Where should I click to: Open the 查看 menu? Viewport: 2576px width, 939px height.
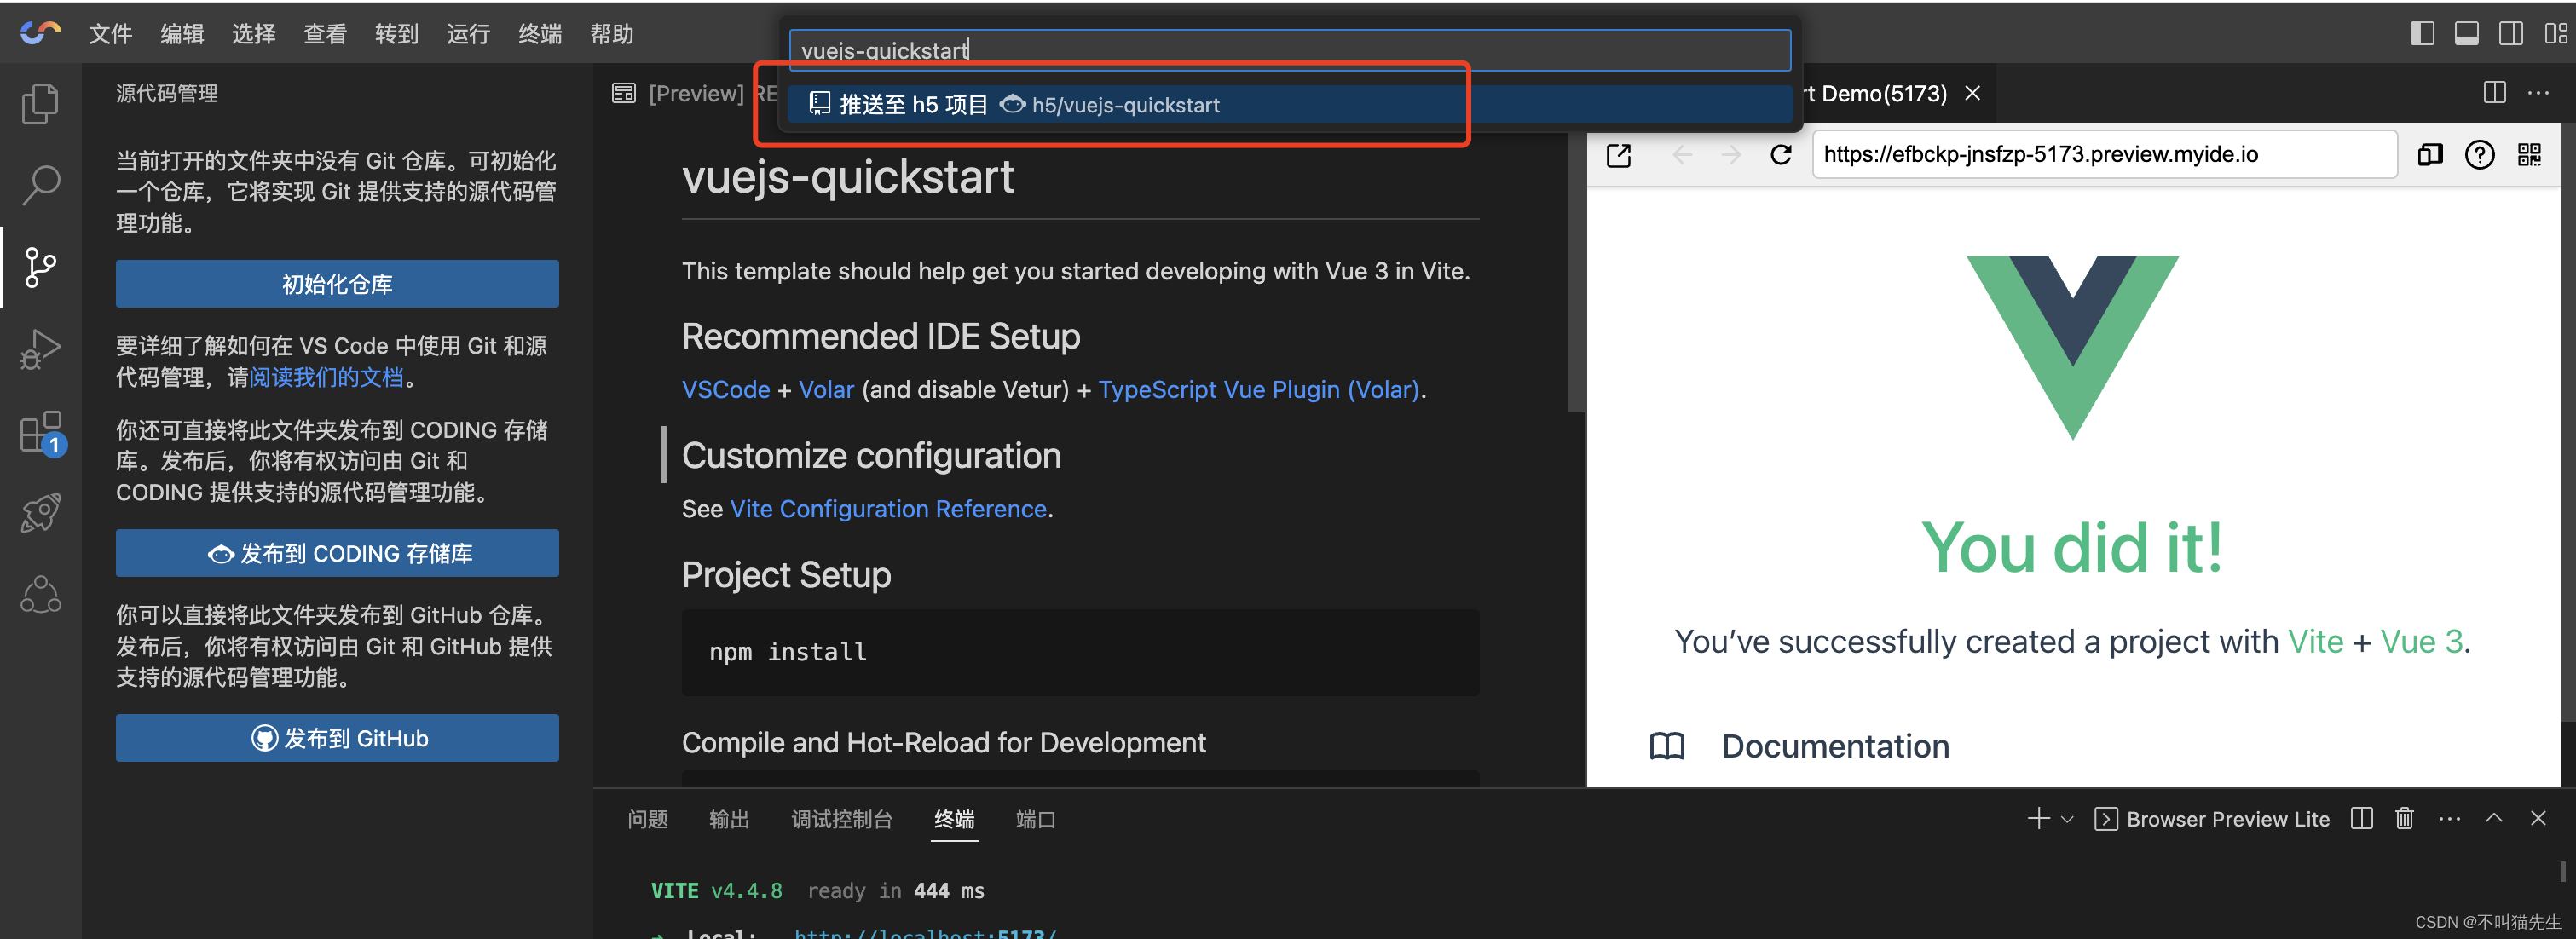click(325, 34)
